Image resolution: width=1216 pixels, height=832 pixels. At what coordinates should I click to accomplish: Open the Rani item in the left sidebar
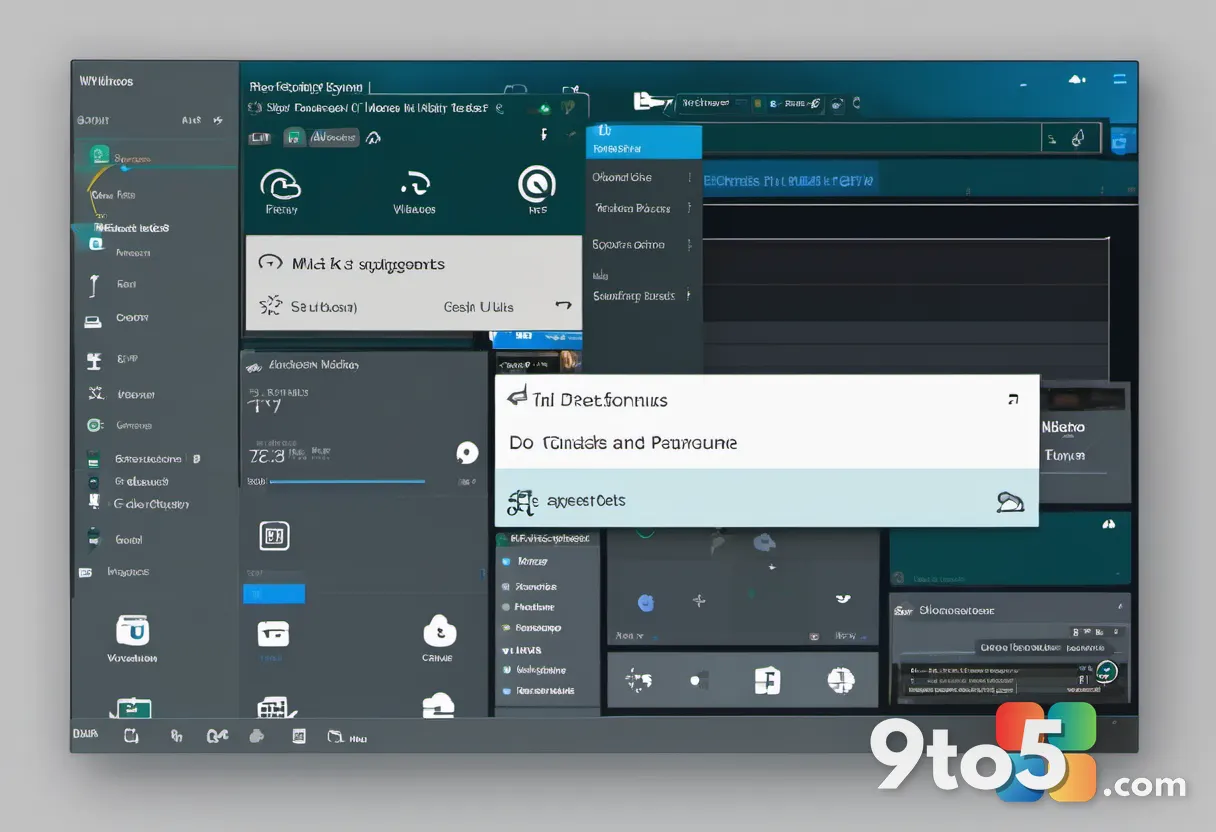[x=126, y=284]
